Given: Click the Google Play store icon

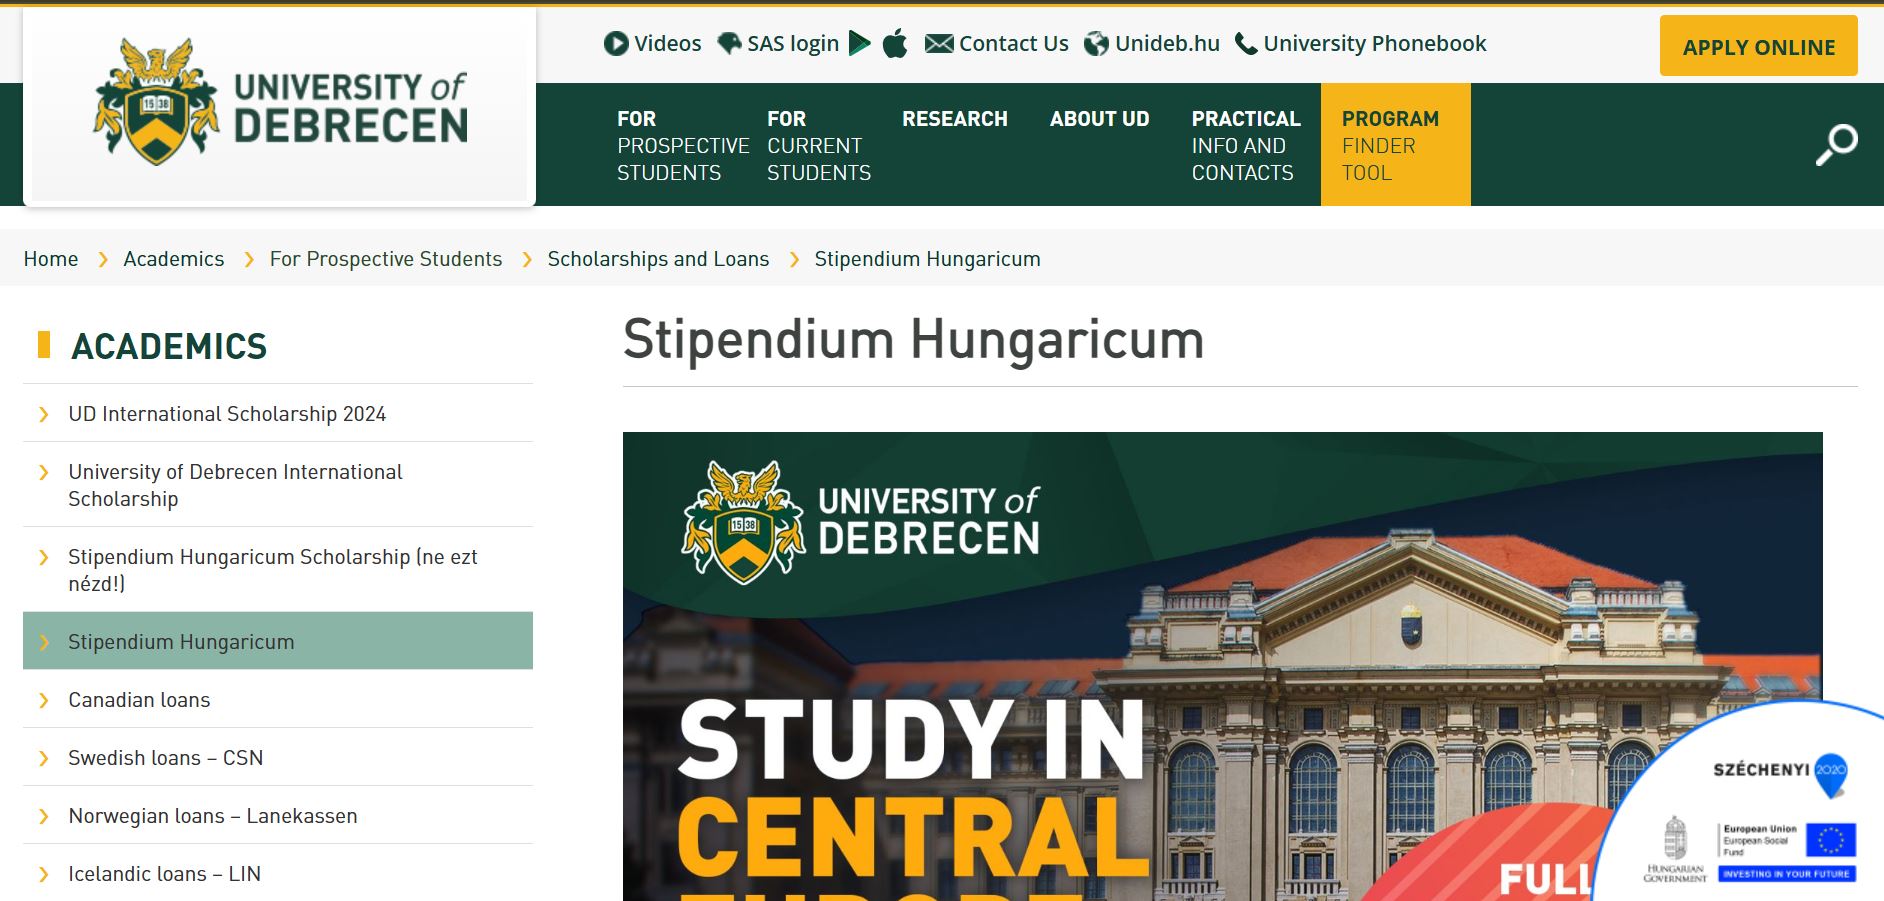Looking at the screenshot, I should coord(859,43).
